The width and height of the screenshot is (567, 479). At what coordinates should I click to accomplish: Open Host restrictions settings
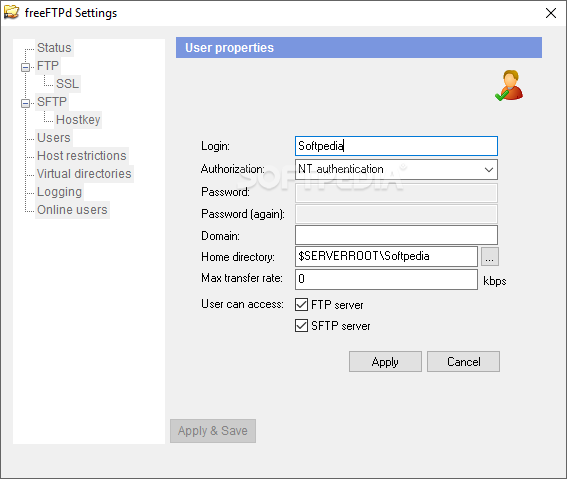point(82,156)
